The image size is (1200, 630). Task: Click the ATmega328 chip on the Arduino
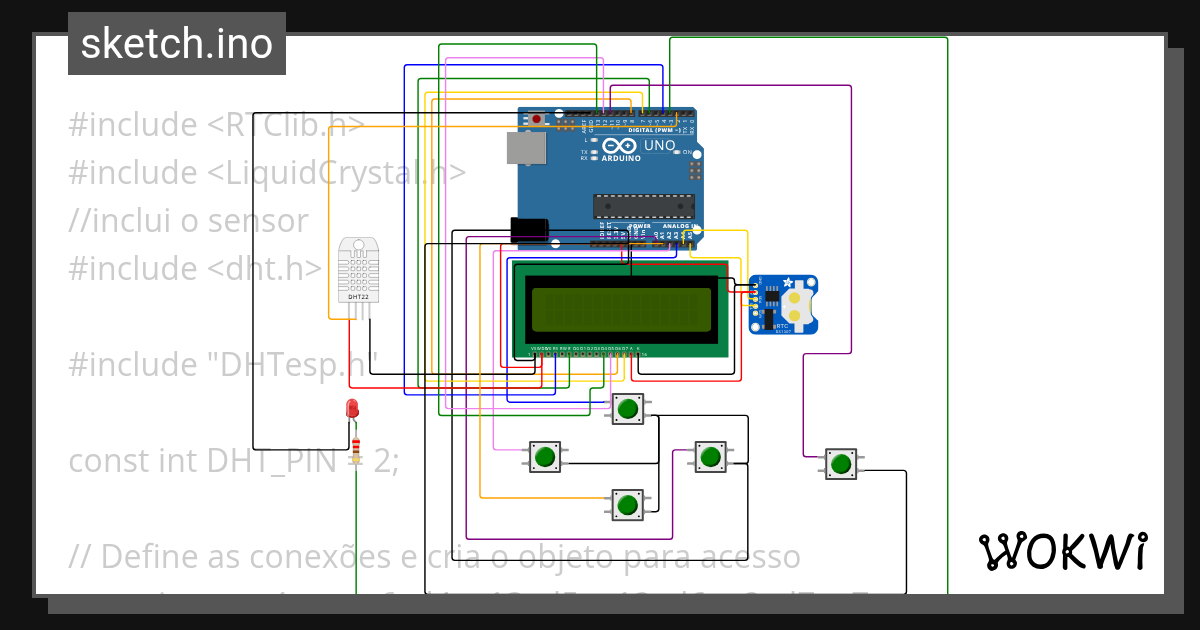click(645, 205)
